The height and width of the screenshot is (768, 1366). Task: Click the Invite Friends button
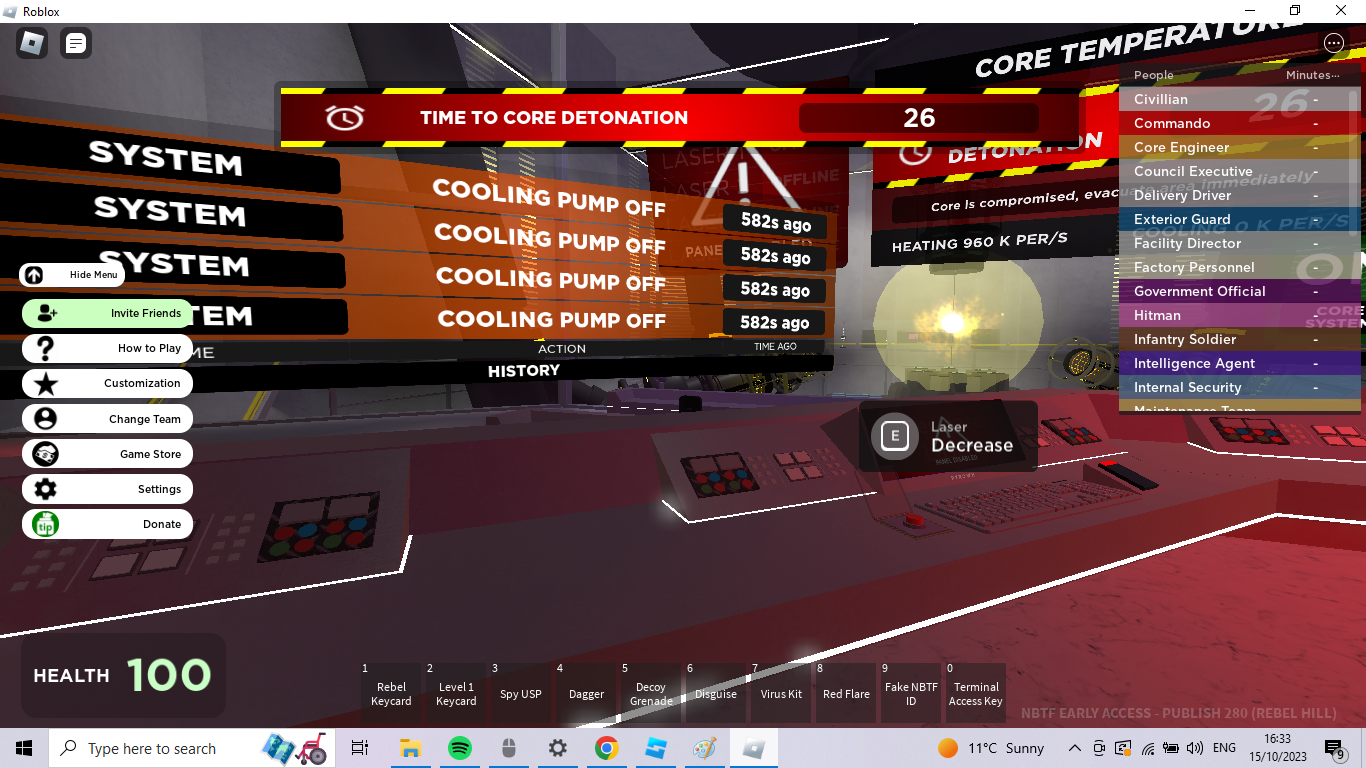coord(107,313)
